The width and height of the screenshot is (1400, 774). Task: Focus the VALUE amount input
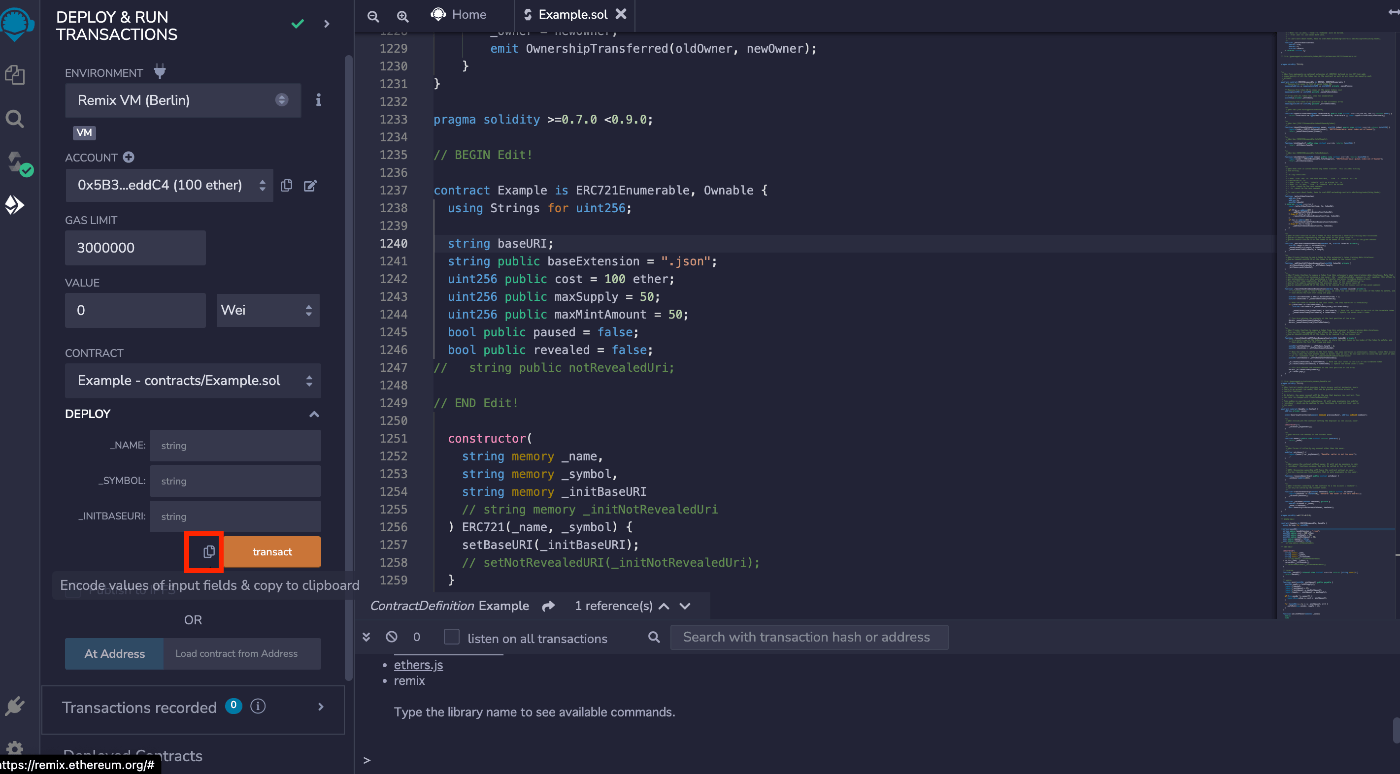point(135,310)
